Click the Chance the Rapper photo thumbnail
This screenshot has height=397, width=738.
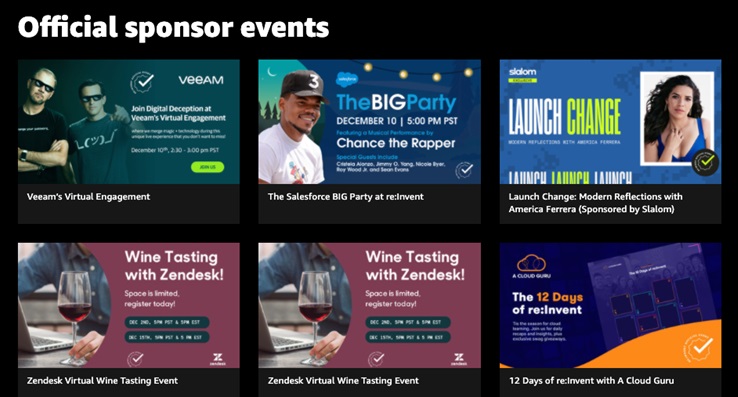pyautogui.click(x=292, y=127)
